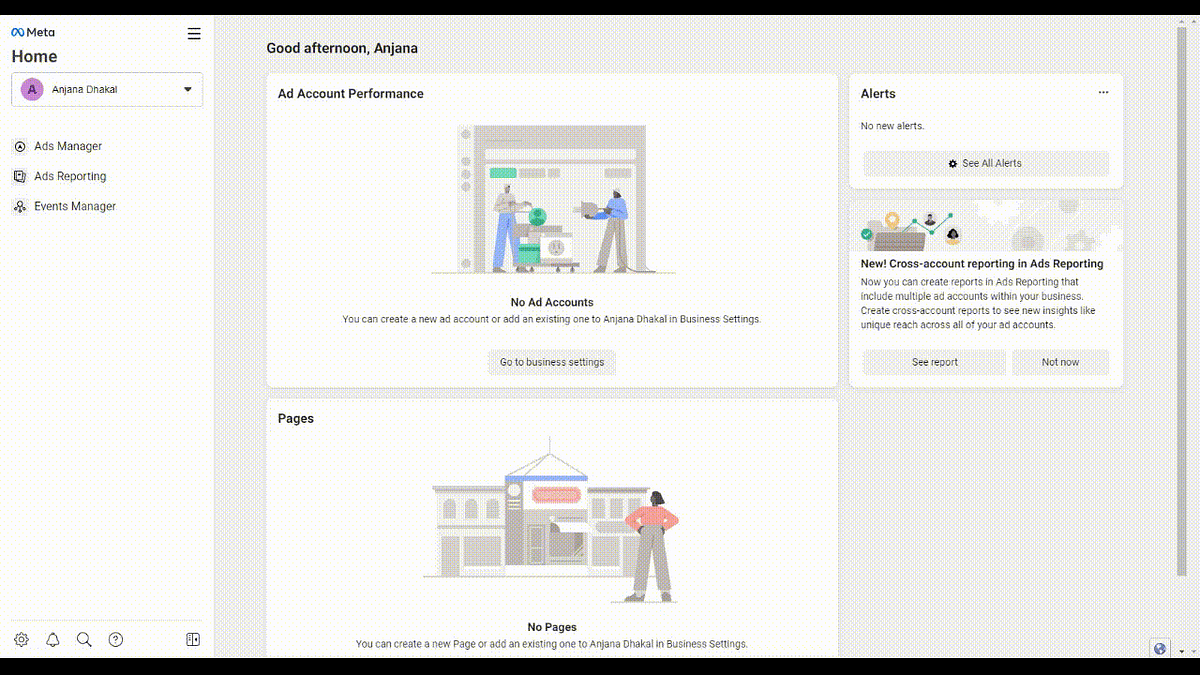Open help via the question mark icon
The width and height of the screenshot is (1200, 675).
click(116, 640)
